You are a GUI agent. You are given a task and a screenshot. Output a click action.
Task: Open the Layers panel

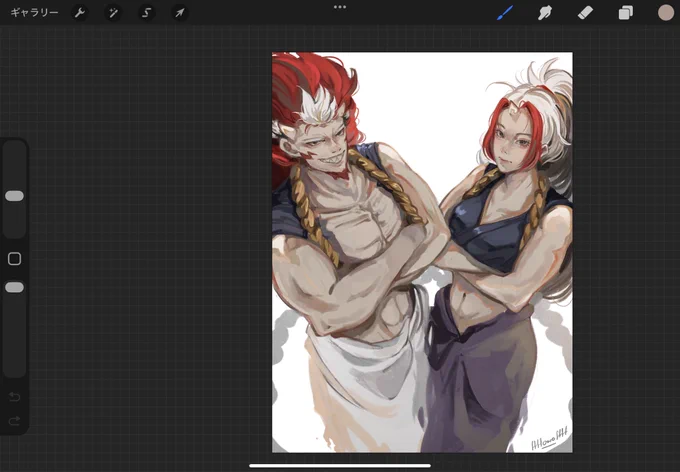pyautogui.click(x=625, y=13)
